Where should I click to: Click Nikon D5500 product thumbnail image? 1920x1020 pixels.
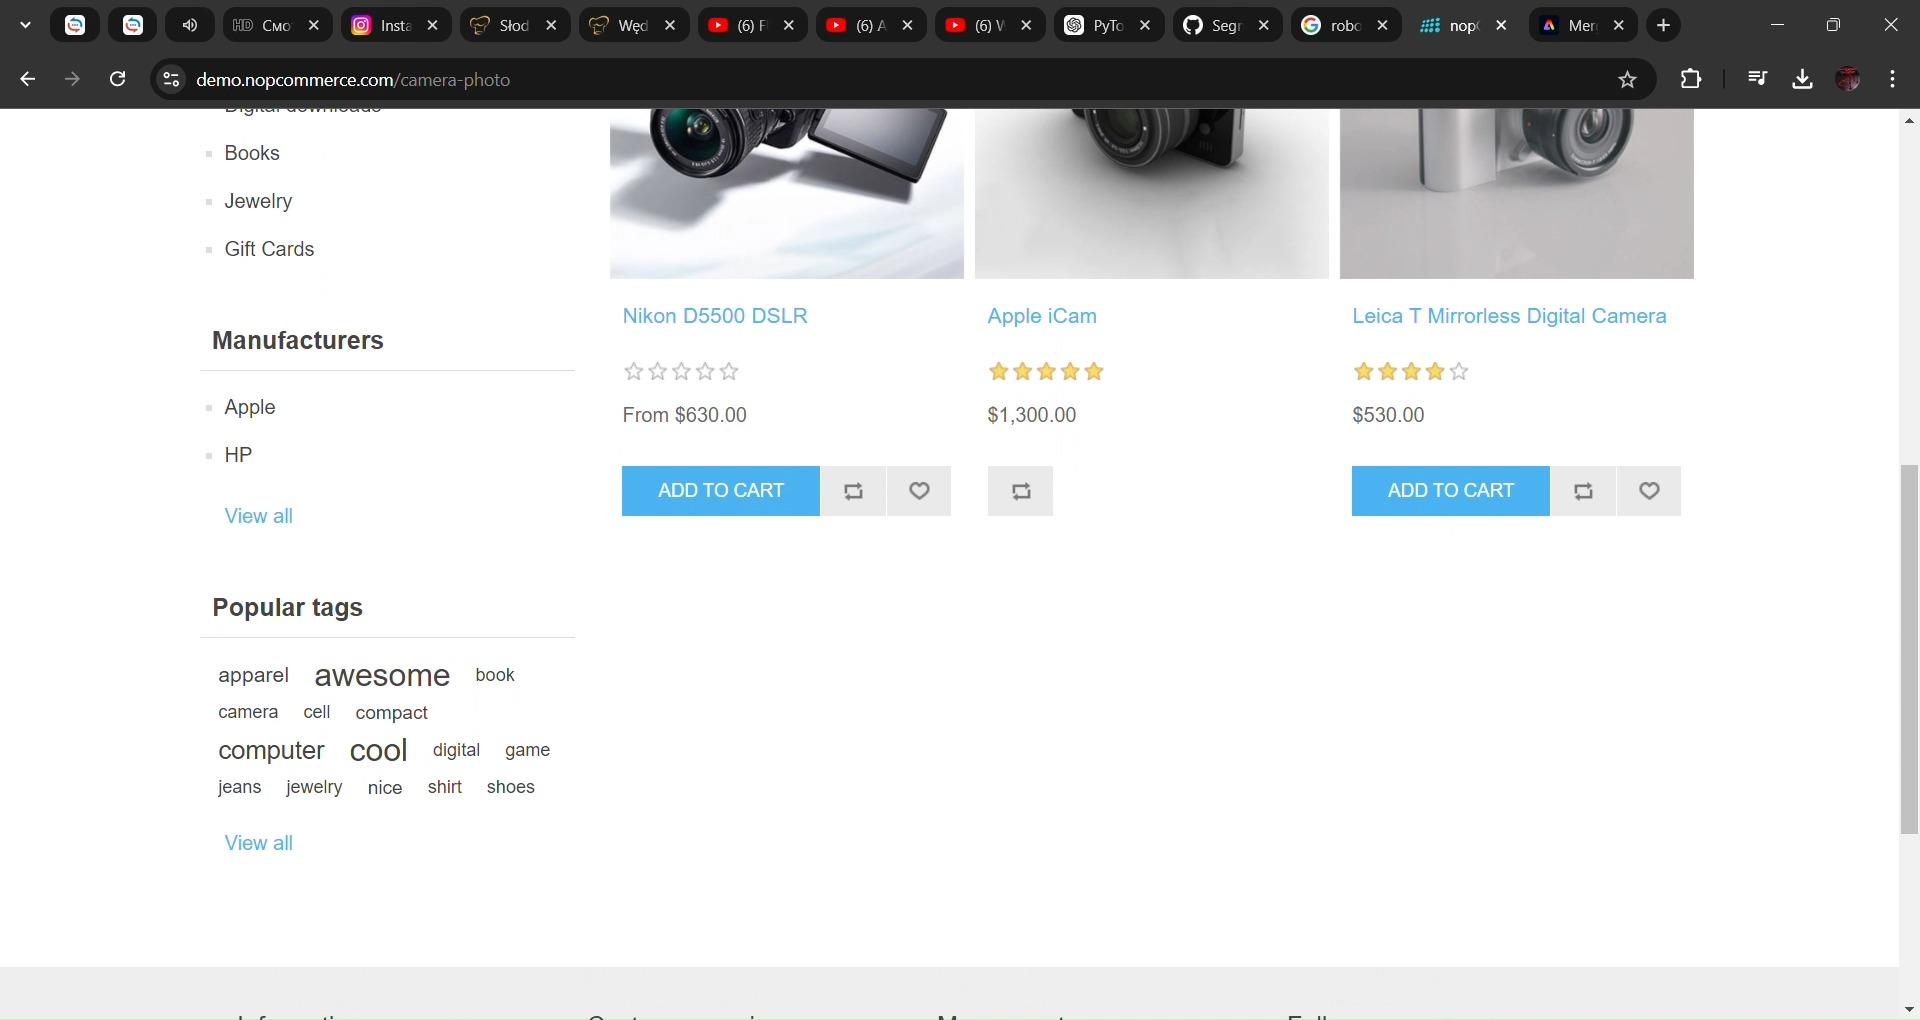pos(787,193)
